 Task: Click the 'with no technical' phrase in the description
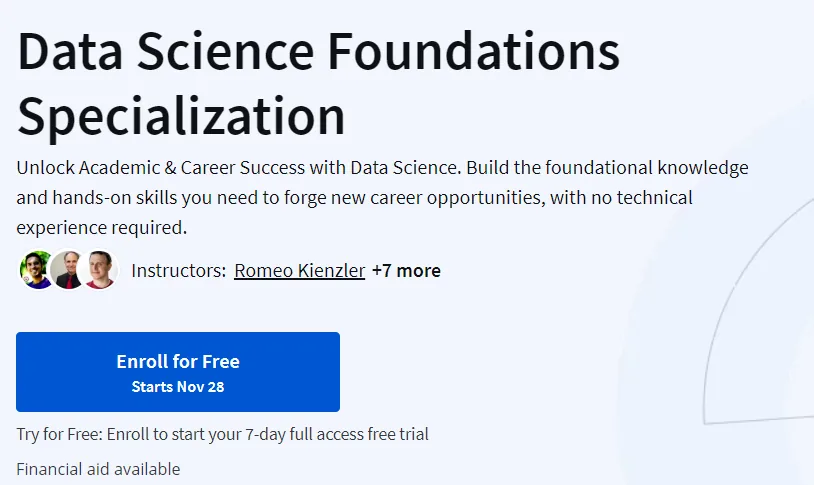tap(621, 198)
